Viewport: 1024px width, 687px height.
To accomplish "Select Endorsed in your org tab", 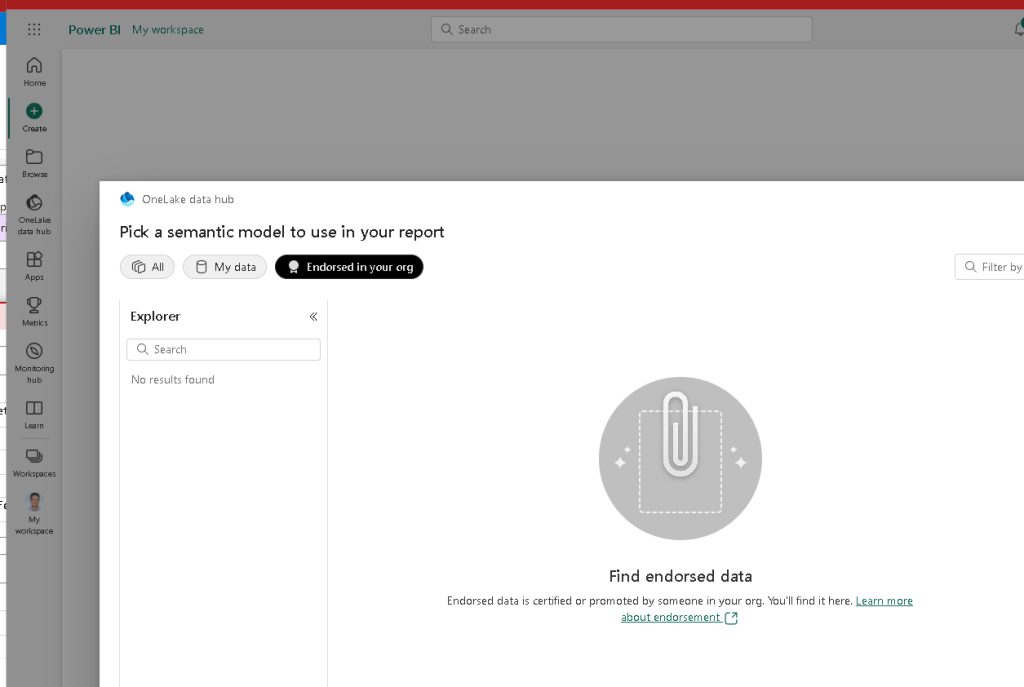I will tap(349, 266).
